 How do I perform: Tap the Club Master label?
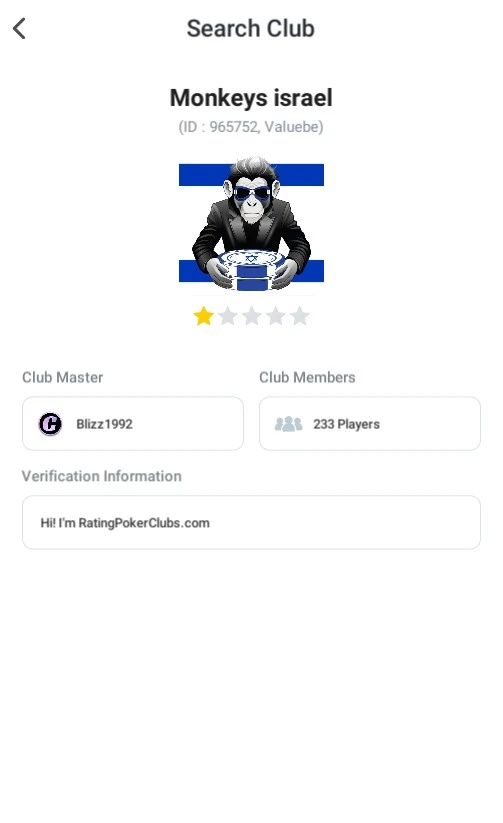(x=62, y=377)
